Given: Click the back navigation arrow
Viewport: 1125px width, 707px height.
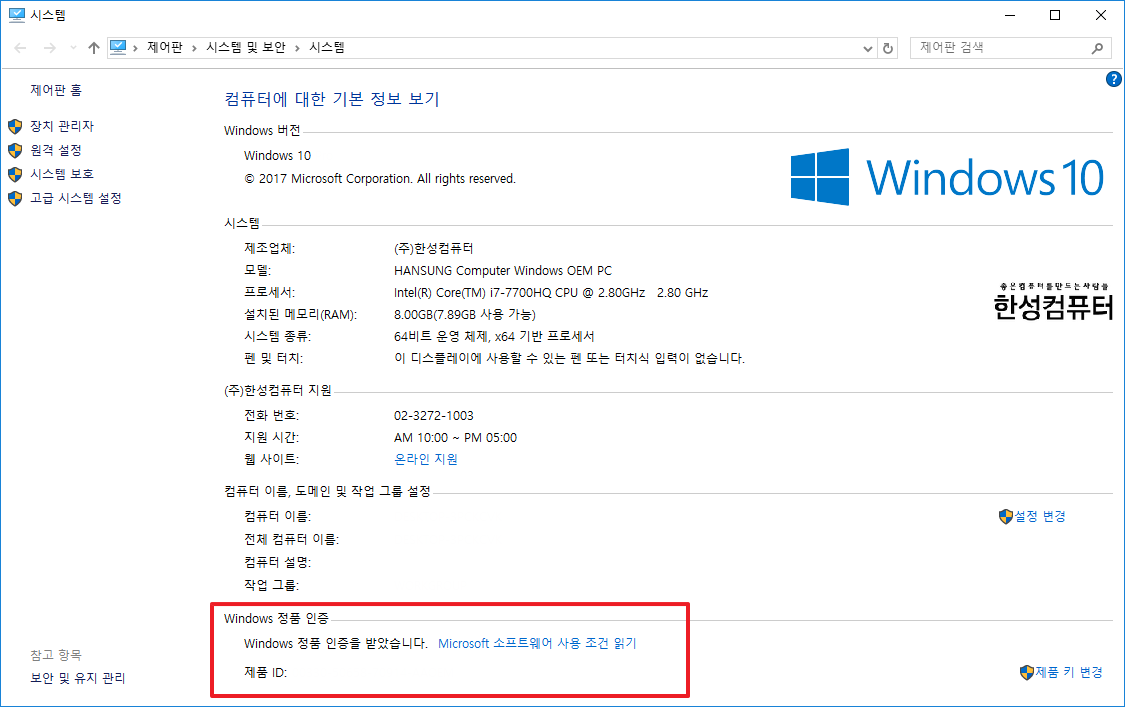Looking at the screenshot, I should tap(20, 48).
